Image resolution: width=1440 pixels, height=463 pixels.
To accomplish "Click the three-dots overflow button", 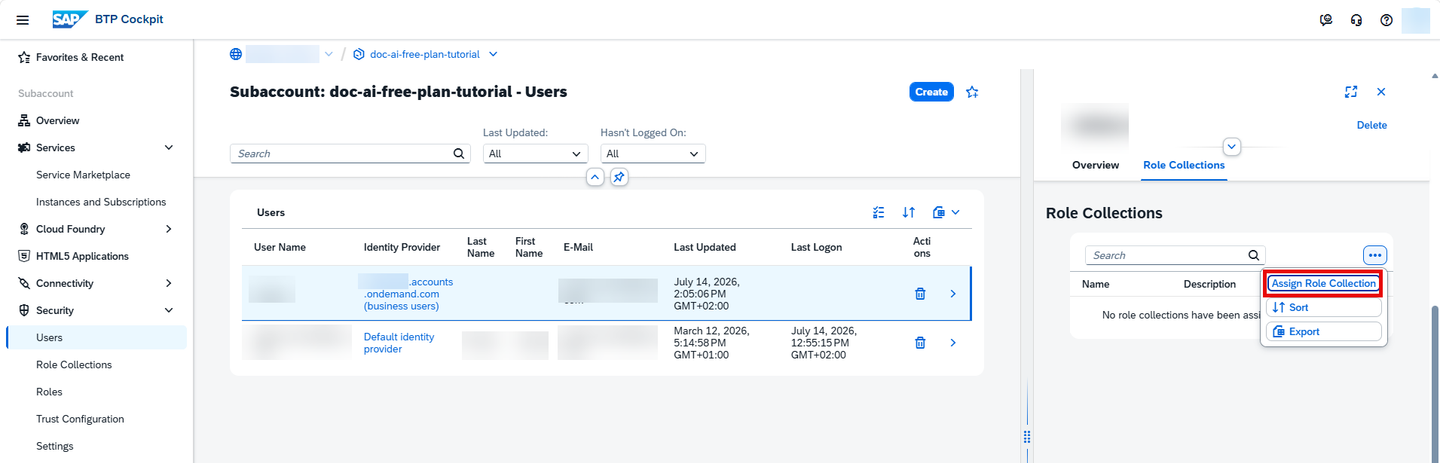I will click(x=1374, y=255).
